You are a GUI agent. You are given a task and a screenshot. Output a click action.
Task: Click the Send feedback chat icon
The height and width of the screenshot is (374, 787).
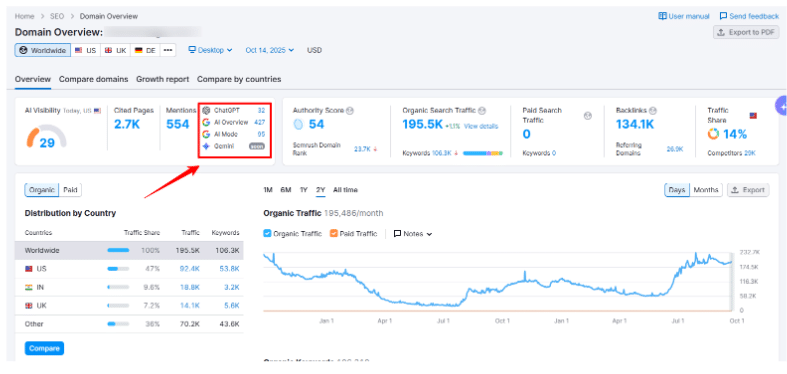tap(723, 16)
